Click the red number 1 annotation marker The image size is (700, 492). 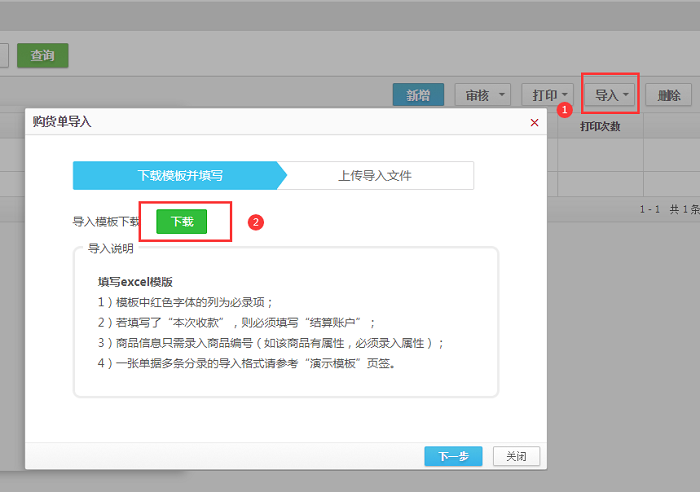click(564, 108)
